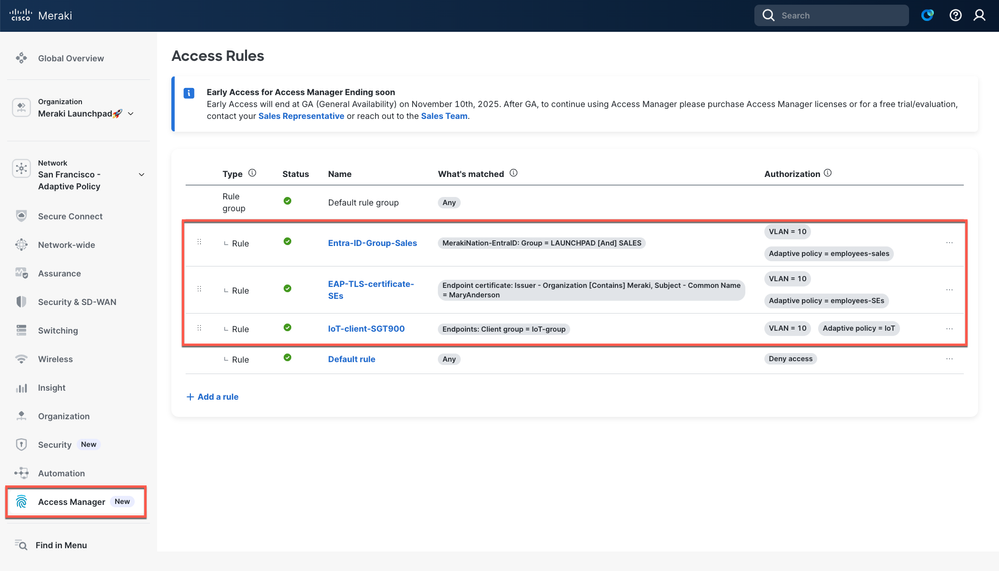The image size is (999, 571).
Task: Open more options for Default rule
Action: pos(949,359)
